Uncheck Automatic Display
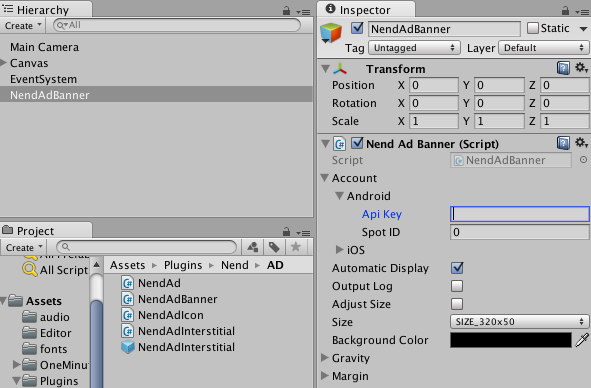Screen dimensions: 591x388 tap(457, 268)
